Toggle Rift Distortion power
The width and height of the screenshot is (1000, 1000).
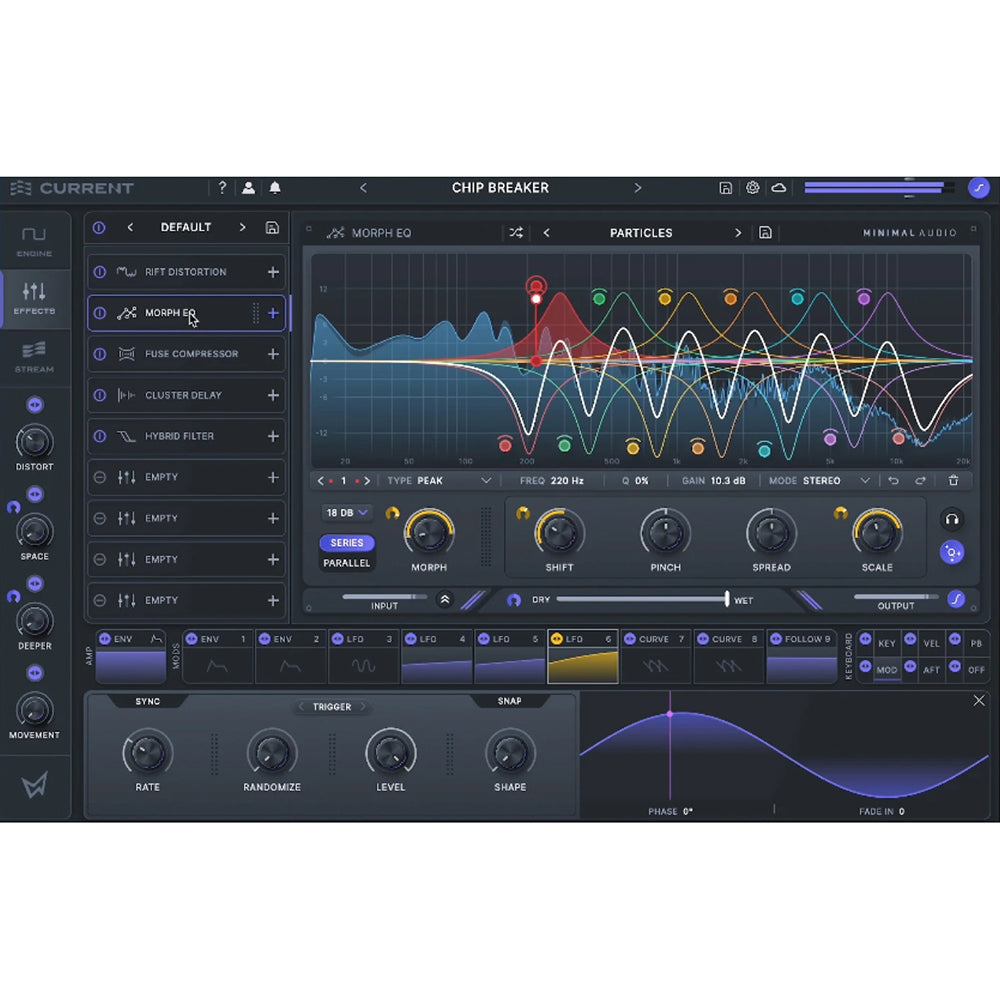tap(100, 272)
